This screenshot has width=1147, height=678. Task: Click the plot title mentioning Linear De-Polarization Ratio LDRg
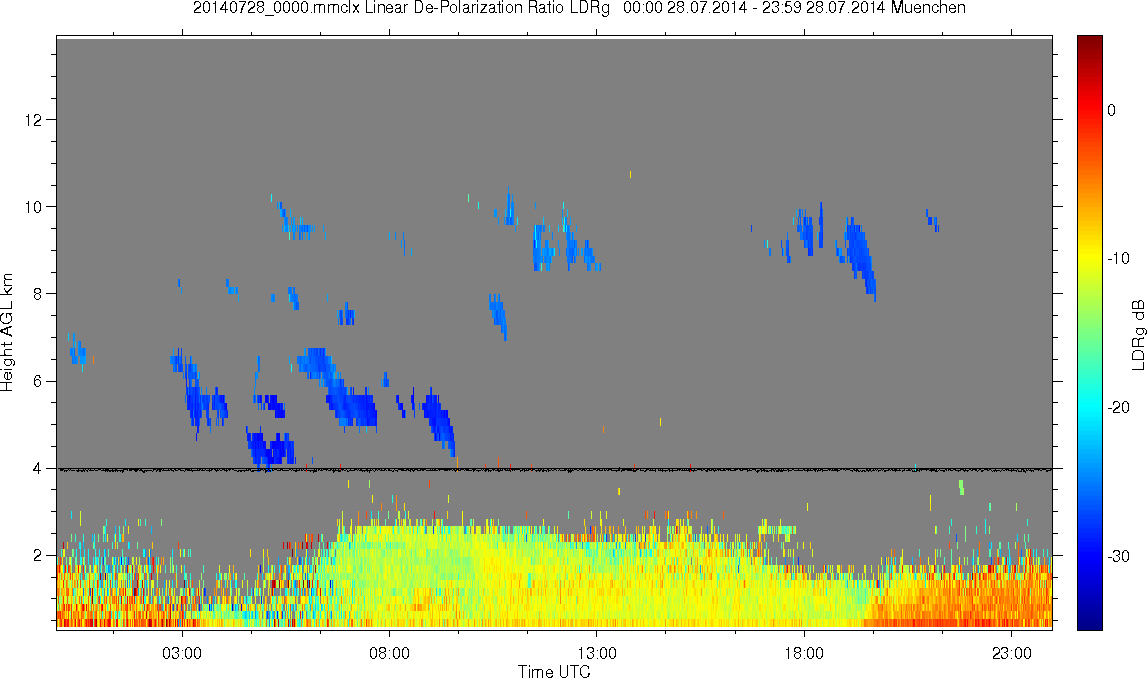coord(579,8)
